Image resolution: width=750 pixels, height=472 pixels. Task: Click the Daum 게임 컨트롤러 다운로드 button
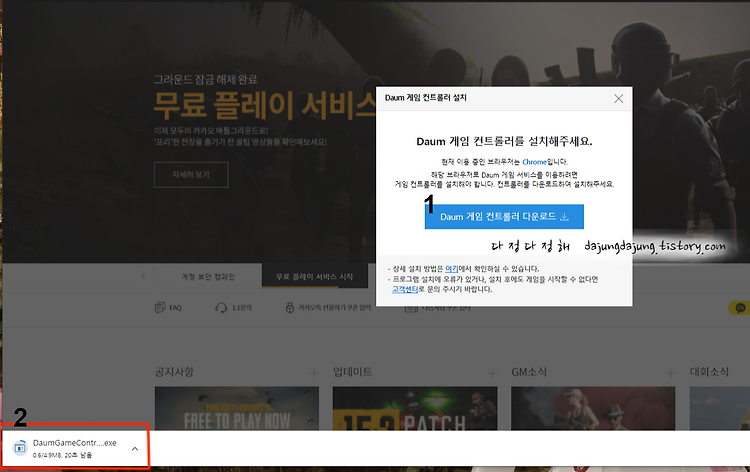pos(504,217)
